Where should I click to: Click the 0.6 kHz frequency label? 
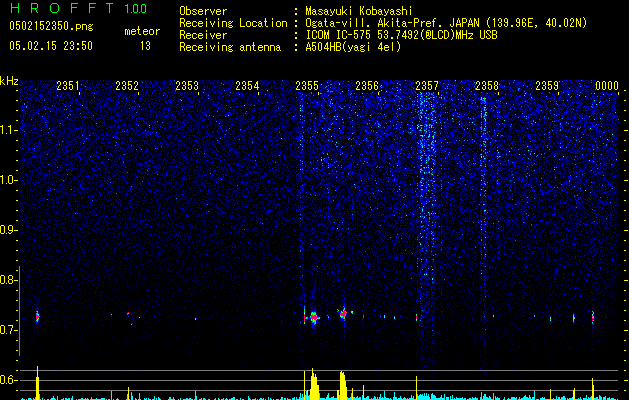coord(7,380)
